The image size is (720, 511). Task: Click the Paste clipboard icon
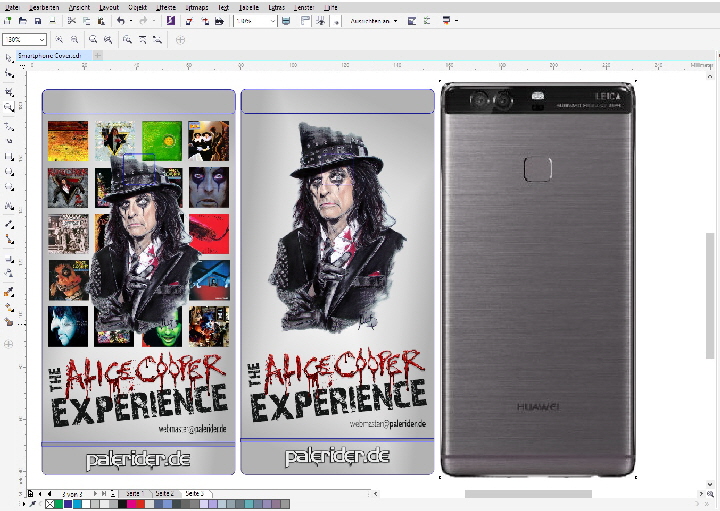101,21
